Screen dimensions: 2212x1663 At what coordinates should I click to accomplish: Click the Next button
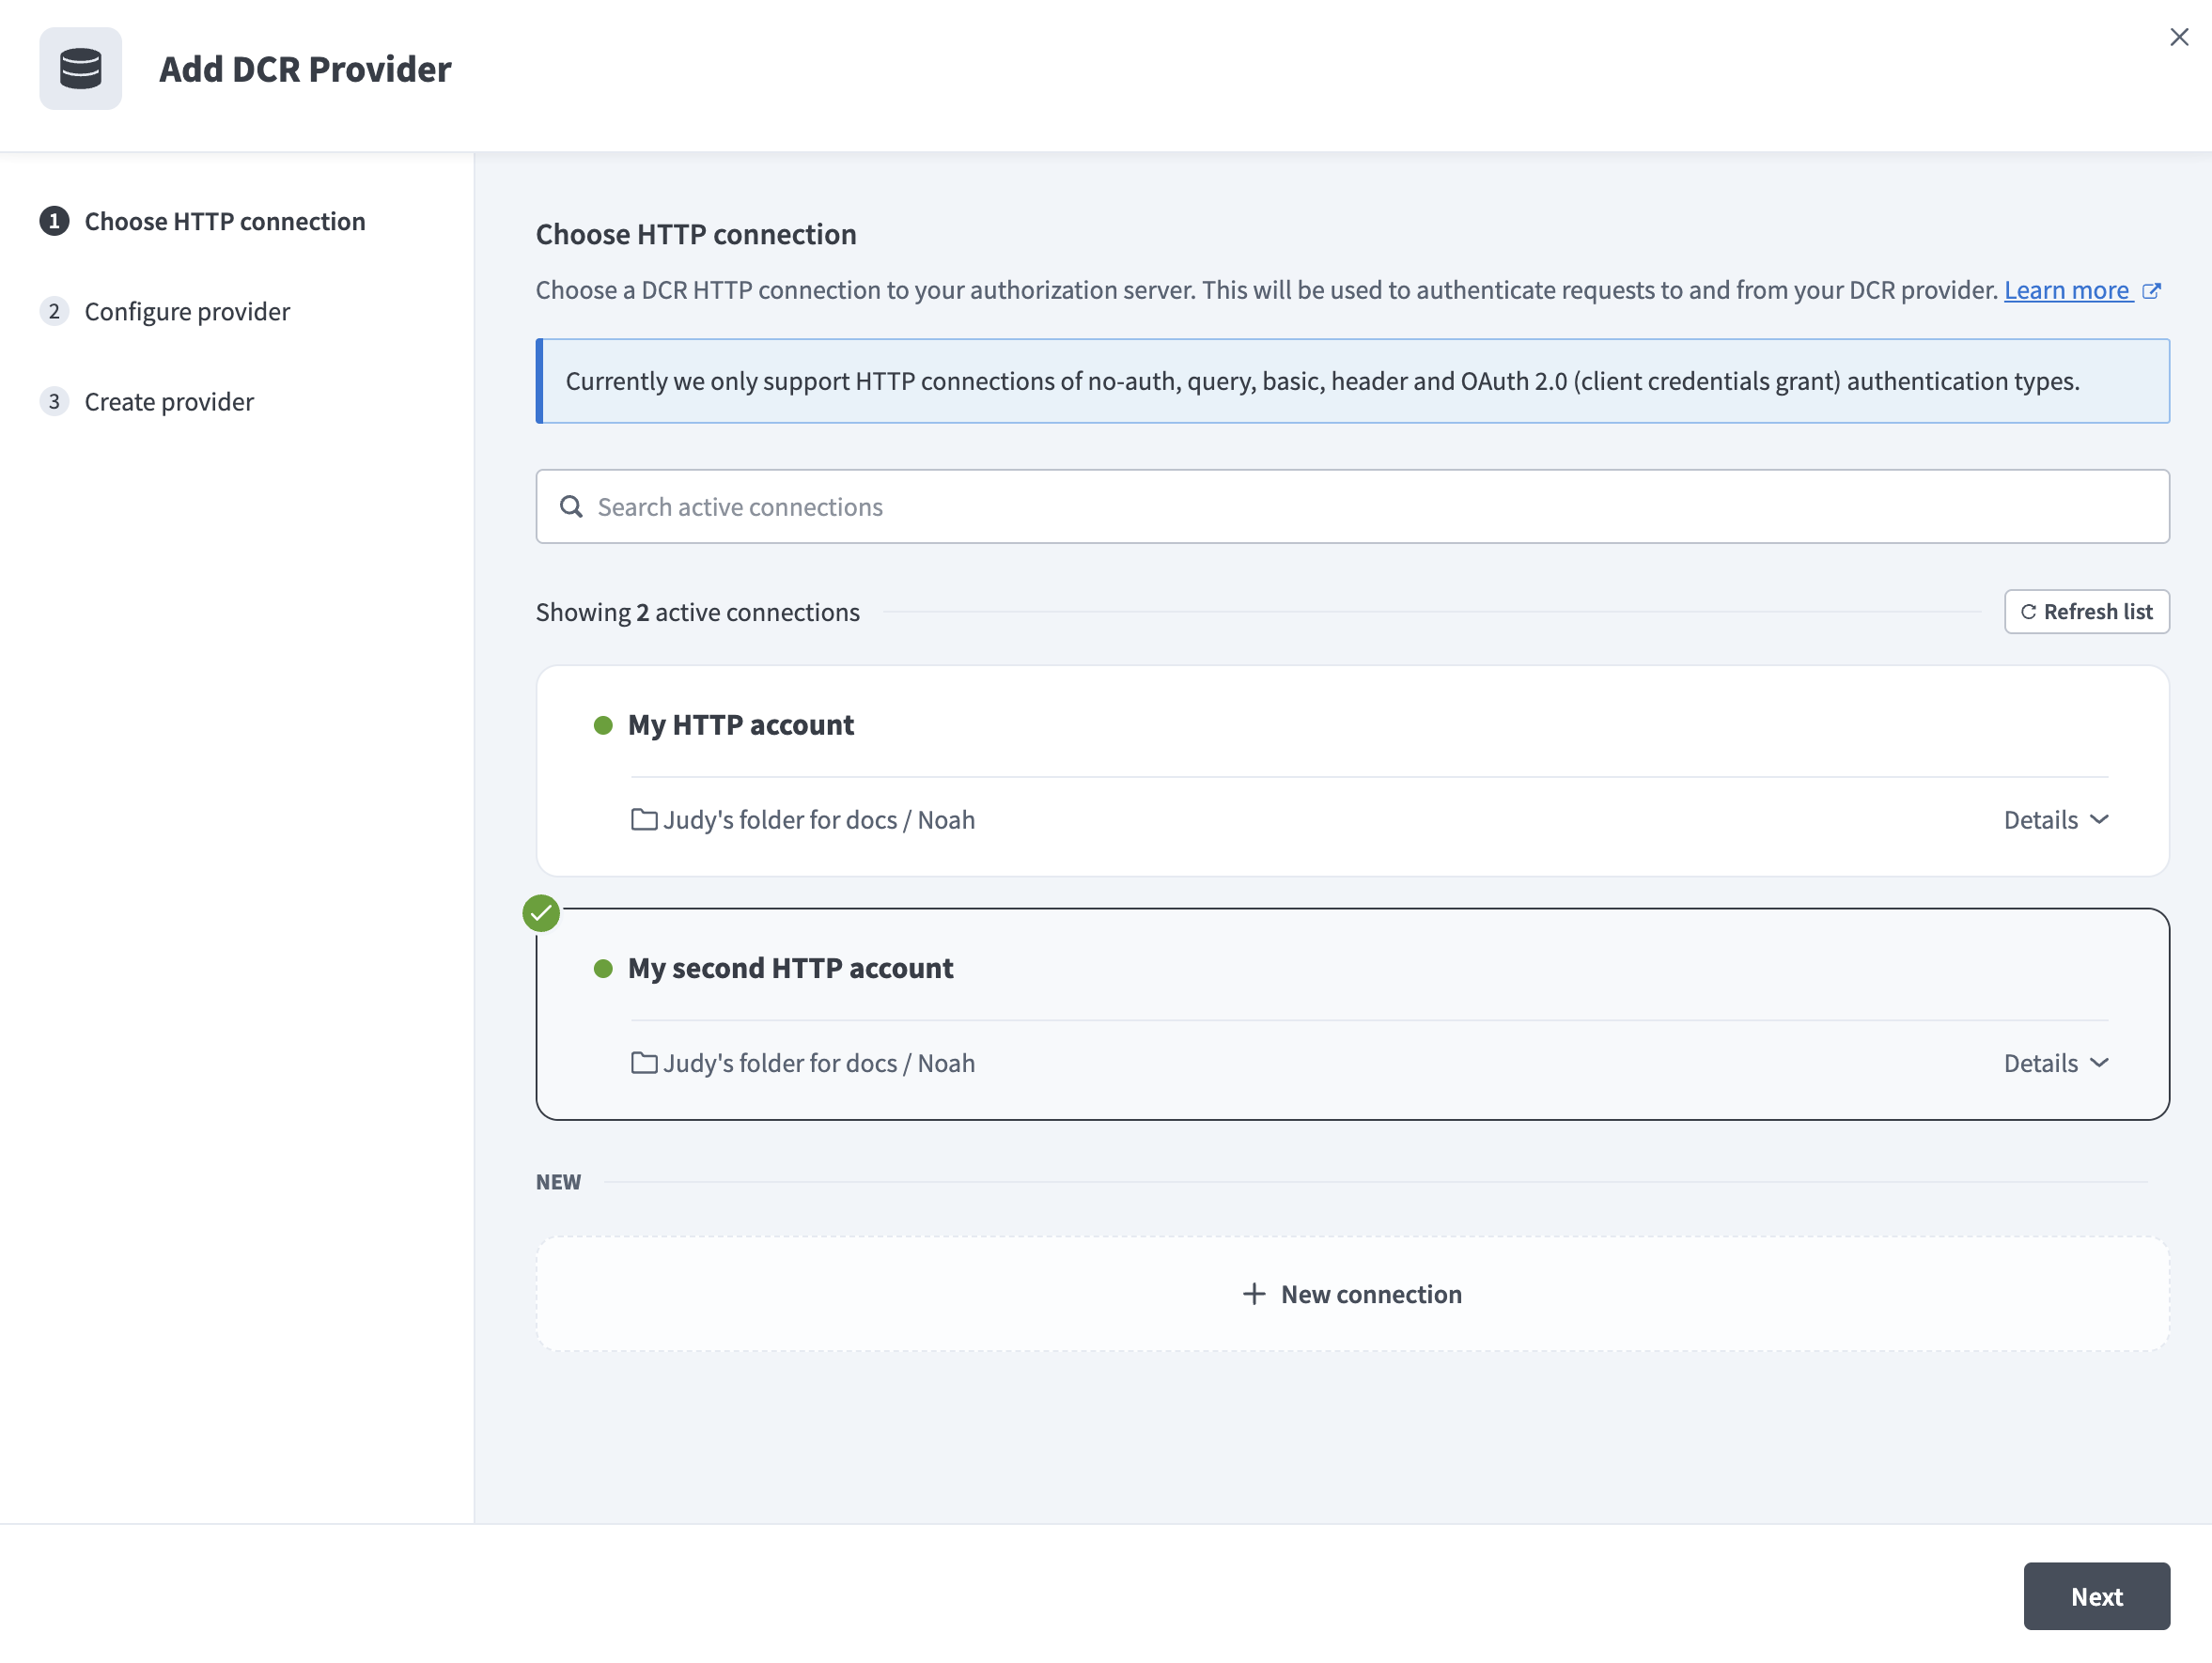(2096, 1596)
